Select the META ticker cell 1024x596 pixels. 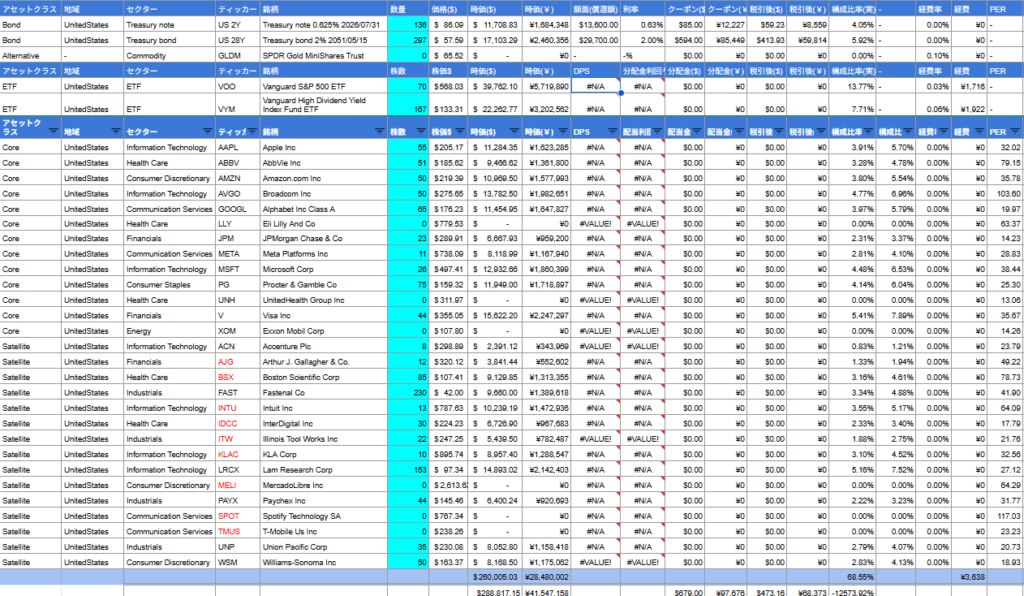click(238, 254)
